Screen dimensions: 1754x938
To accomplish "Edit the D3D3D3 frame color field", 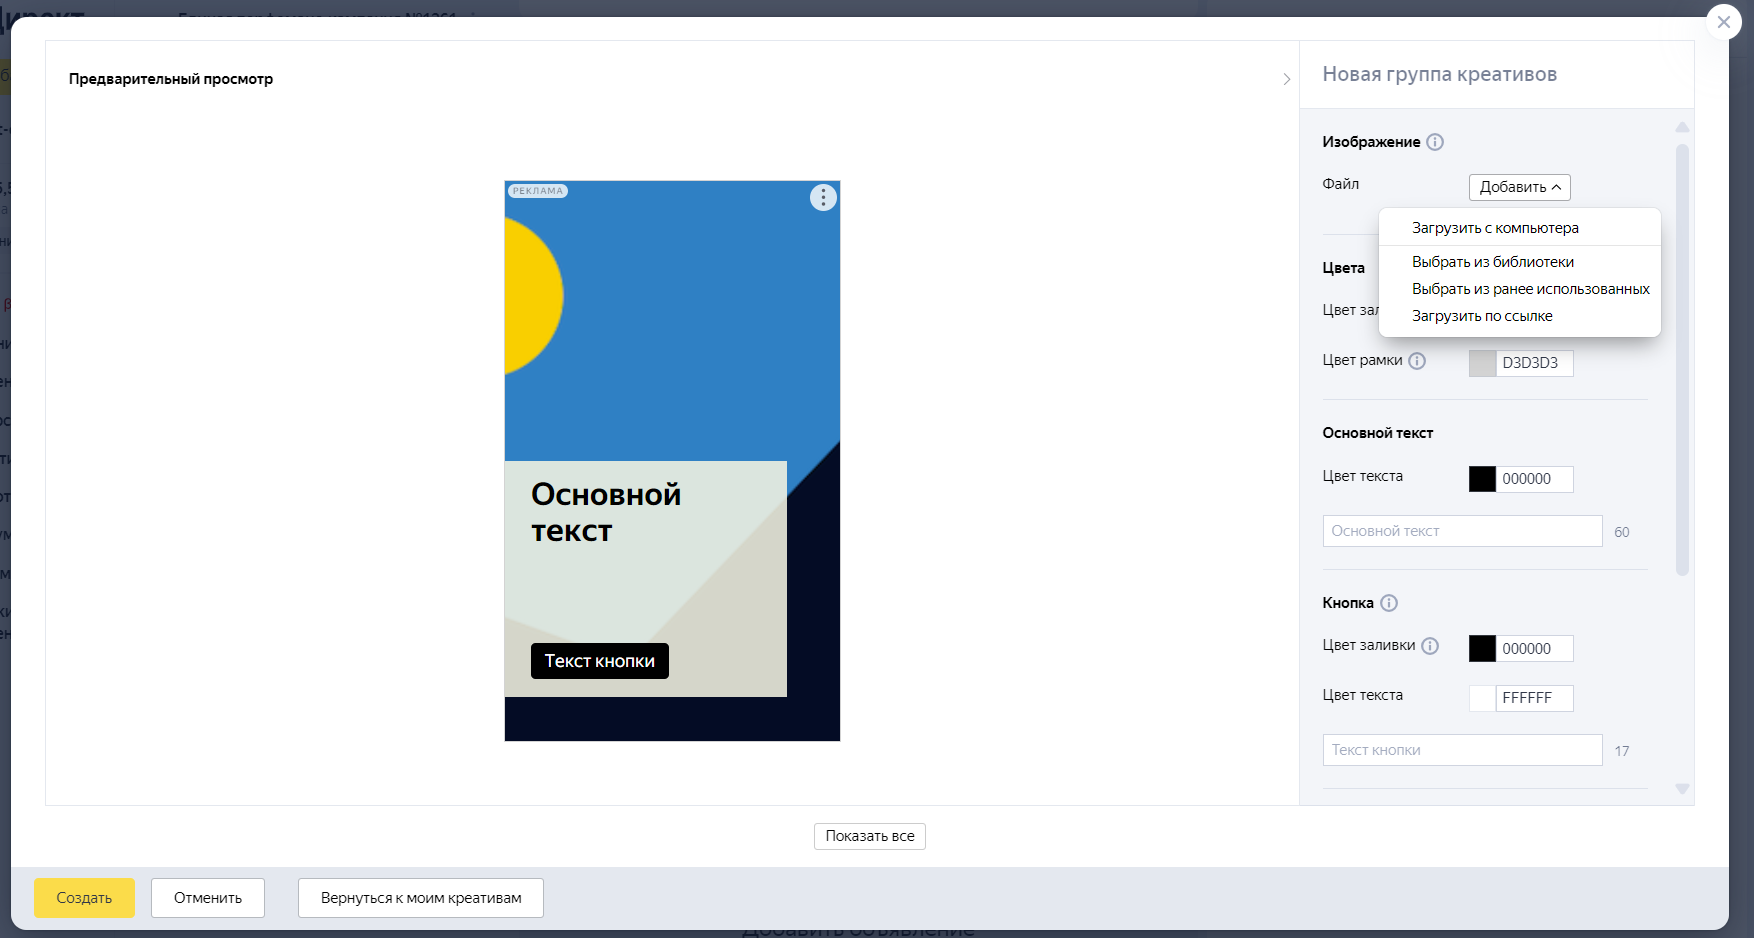I will [x=1535, y=363].
